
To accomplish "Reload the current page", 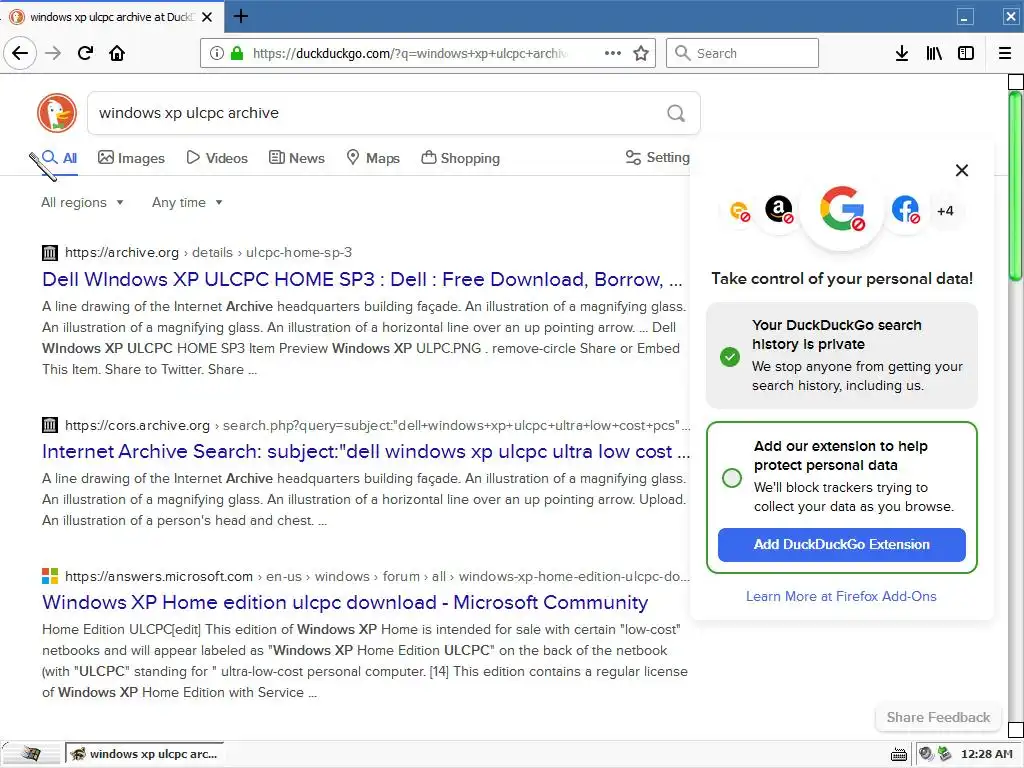I will (86, 53).
